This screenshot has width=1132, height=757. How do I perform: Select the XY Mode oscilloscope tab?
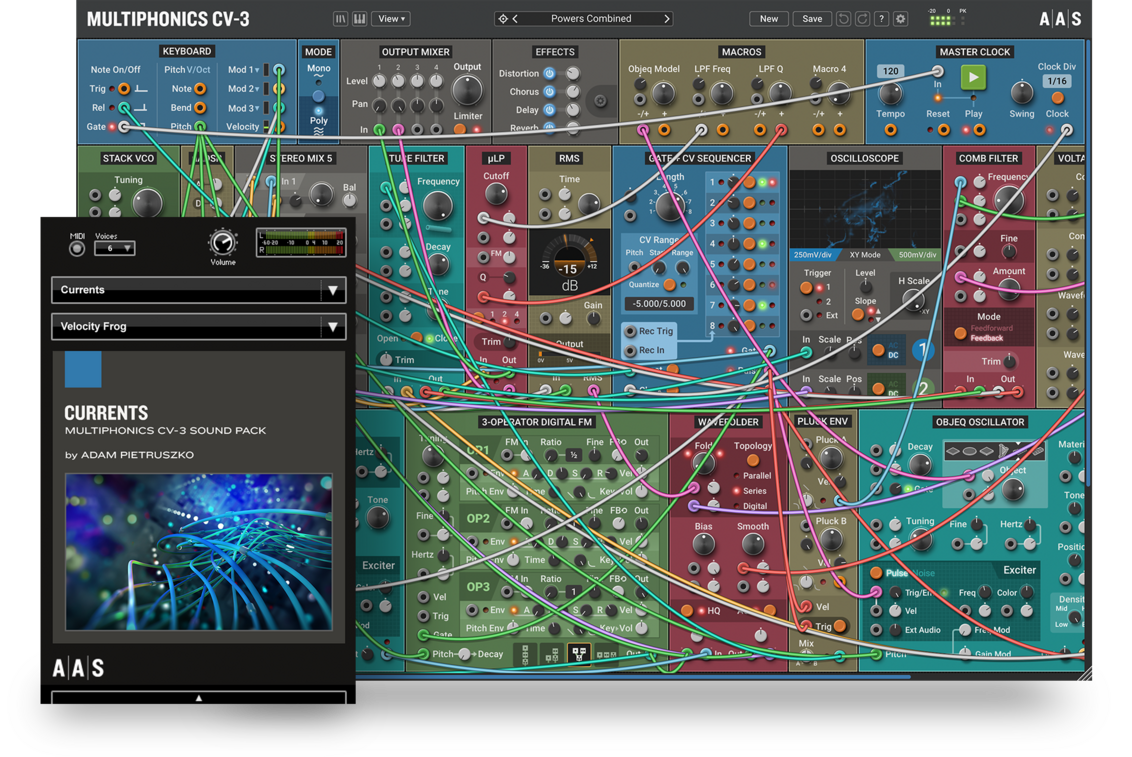(x=864, y=255)
